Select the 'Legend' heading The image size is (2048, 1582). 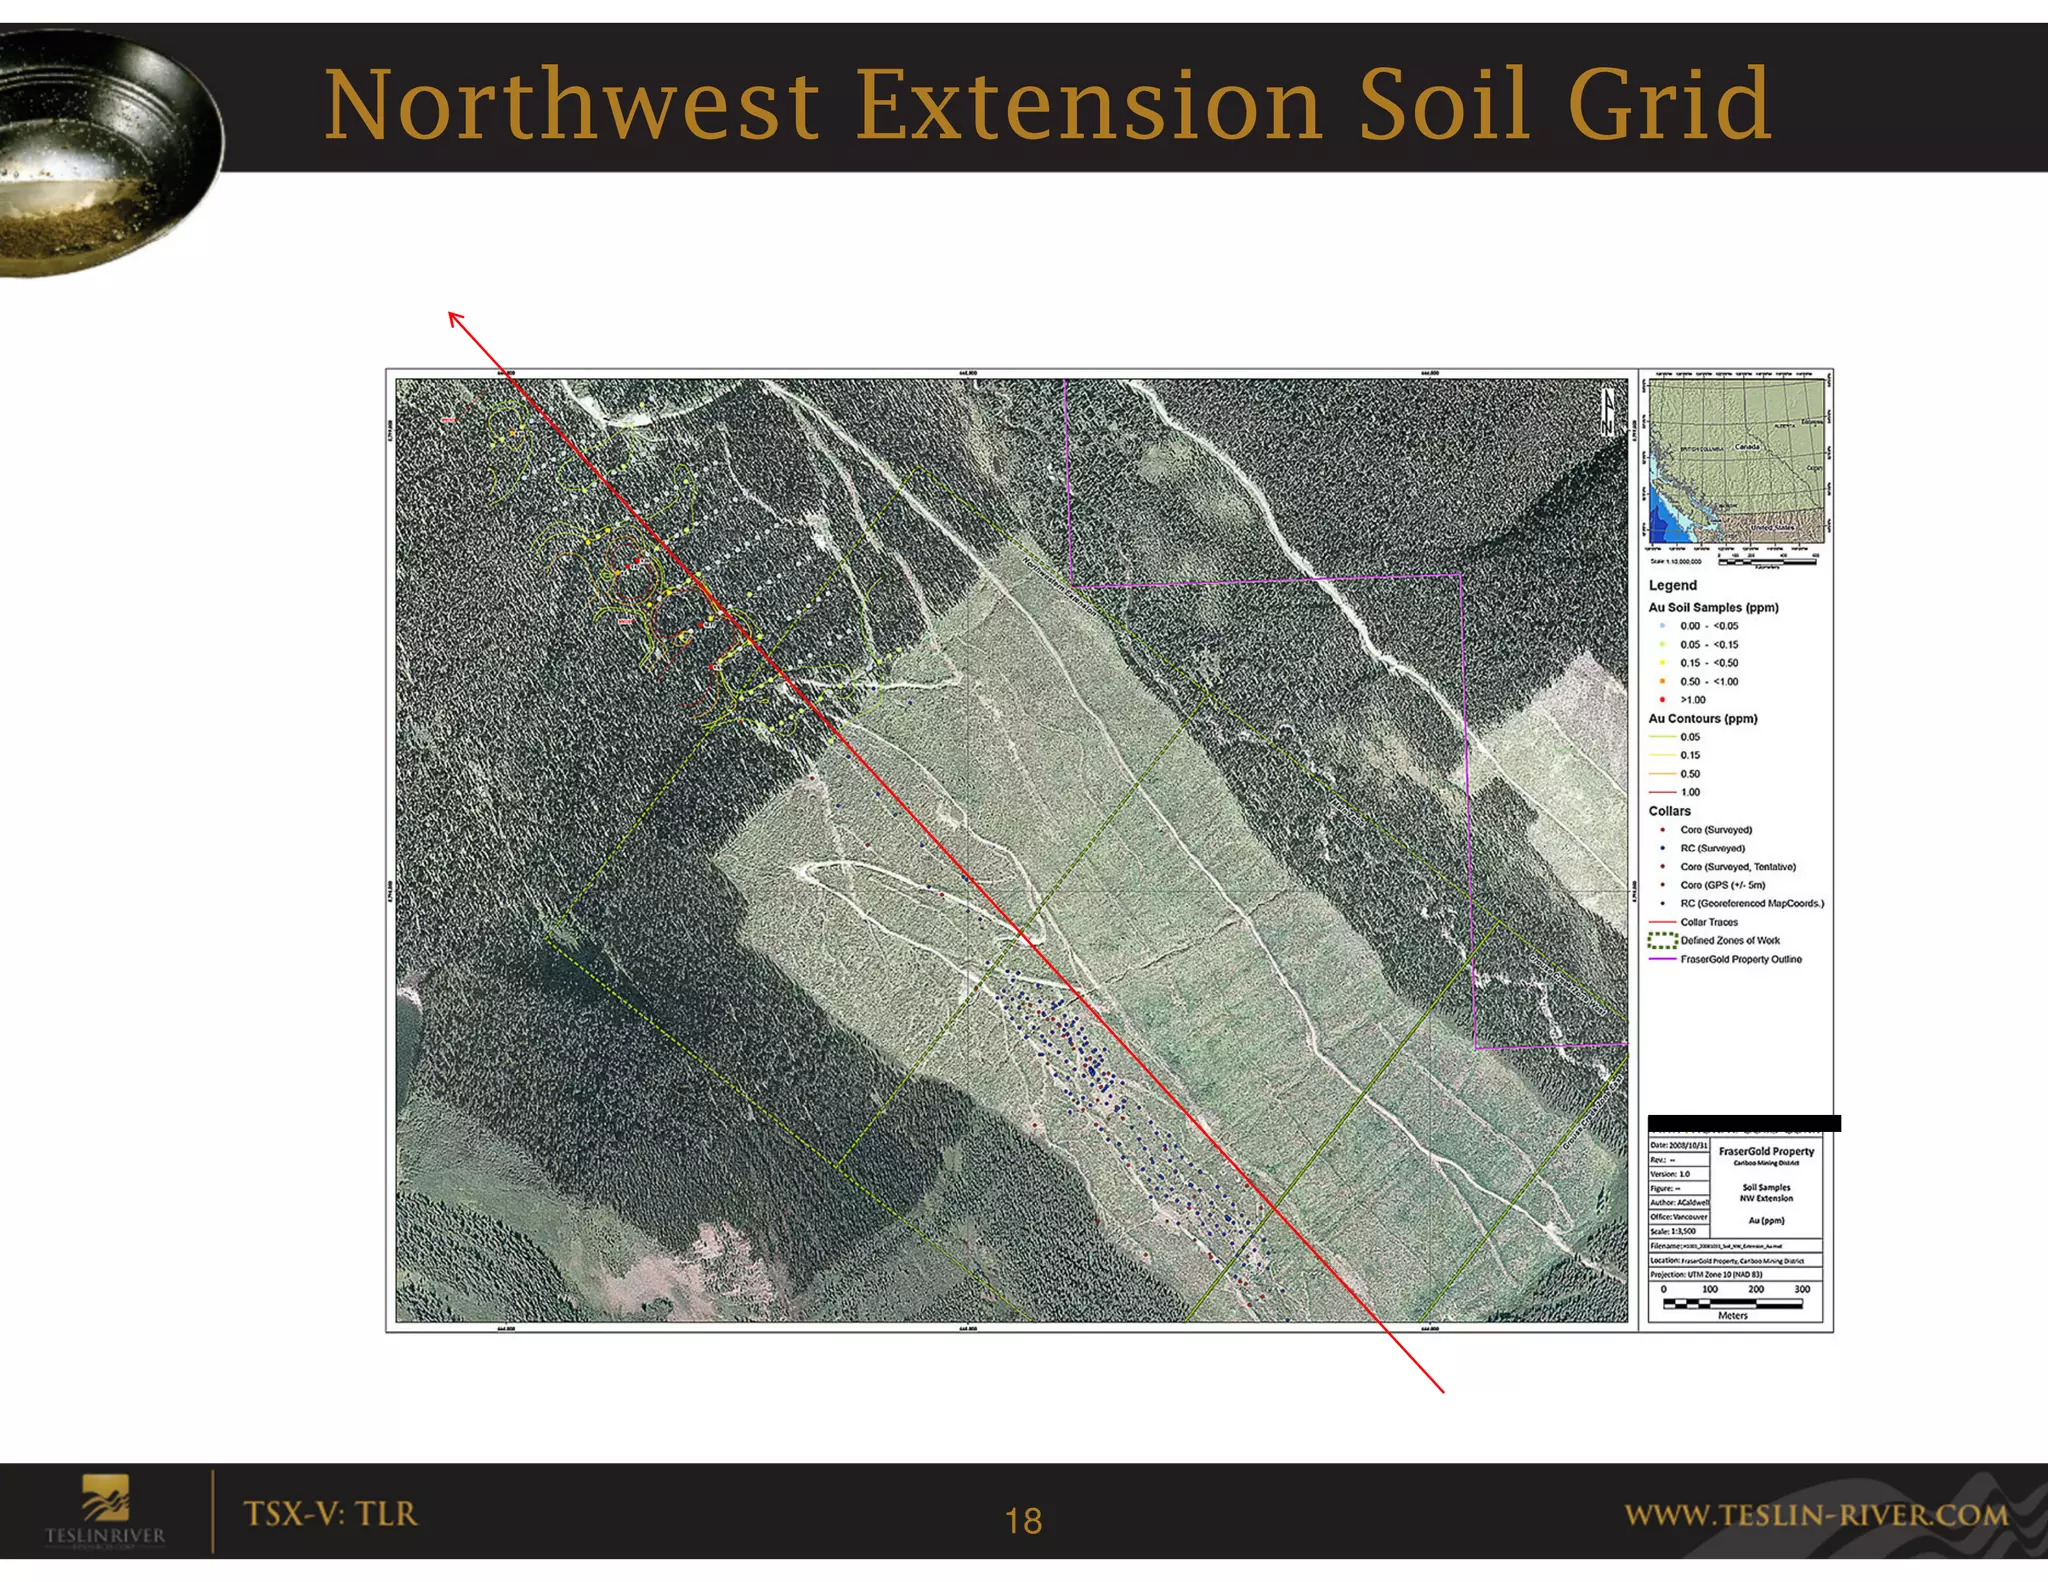click(1673, 585)
